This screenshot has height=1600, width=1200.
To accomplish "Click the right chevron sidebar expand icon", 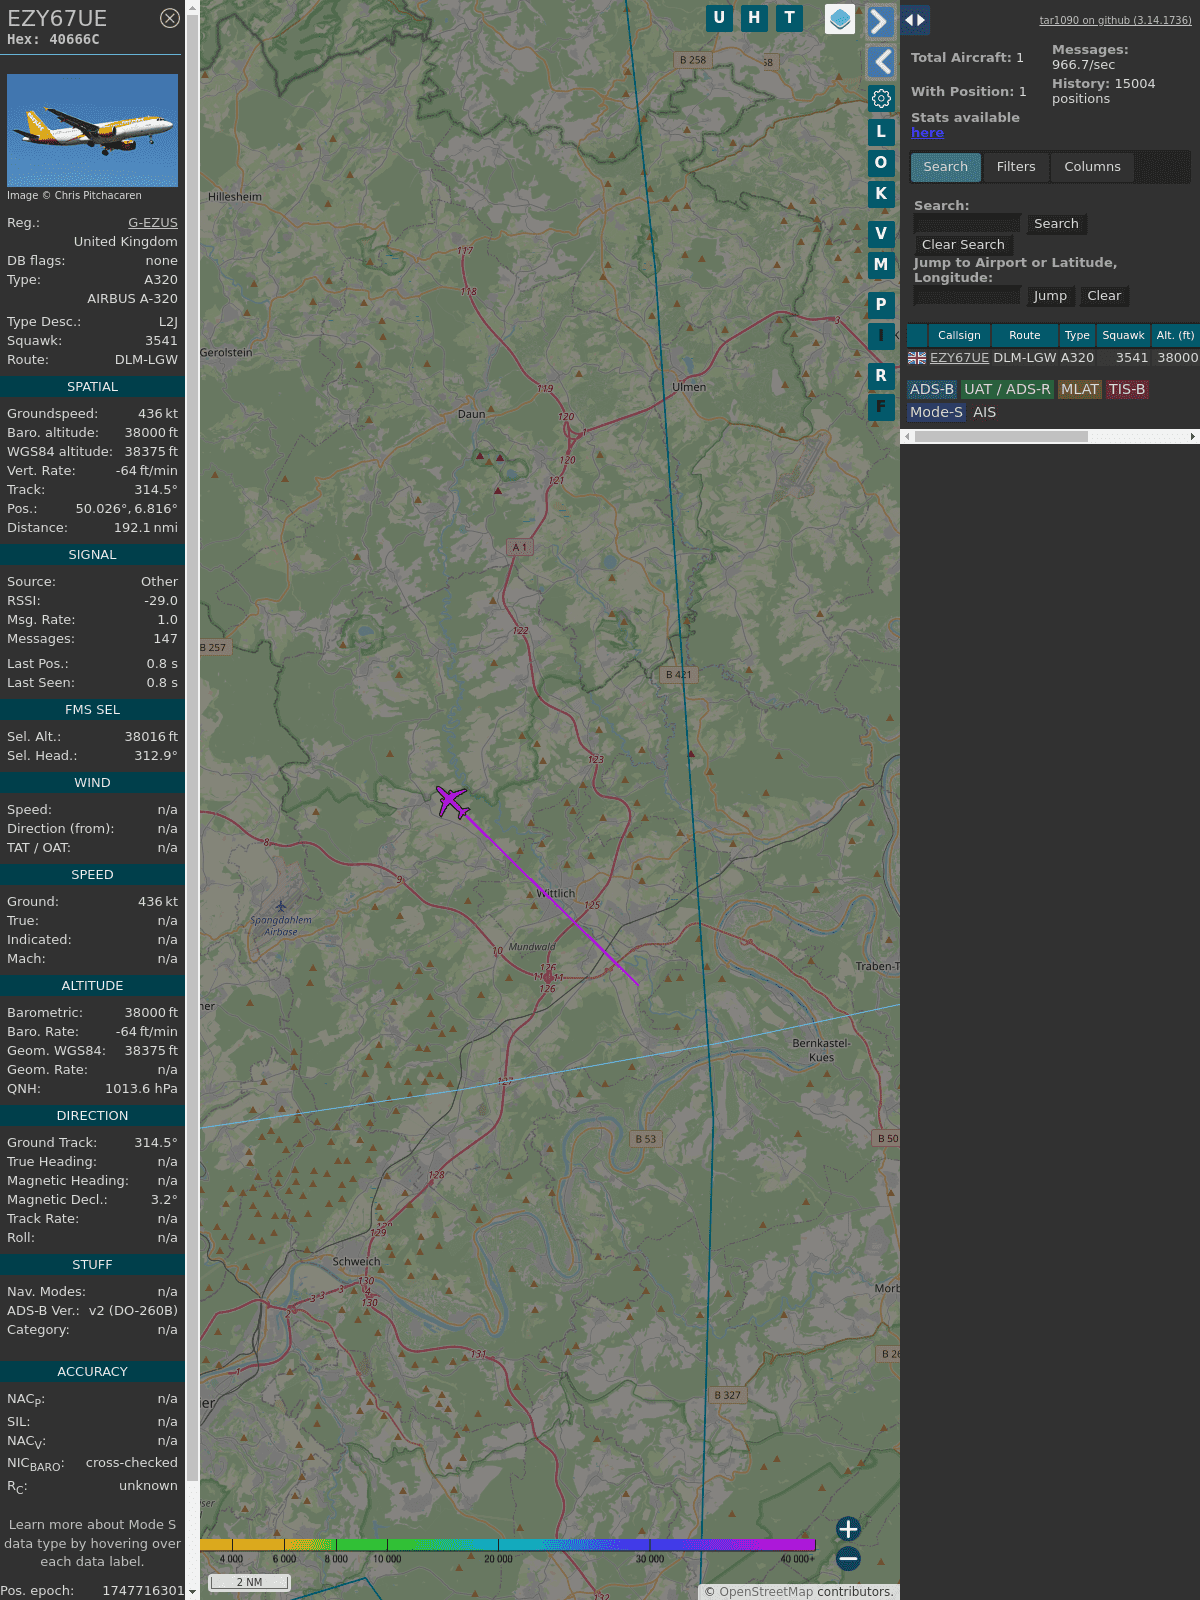I will [x=880, y=21].
